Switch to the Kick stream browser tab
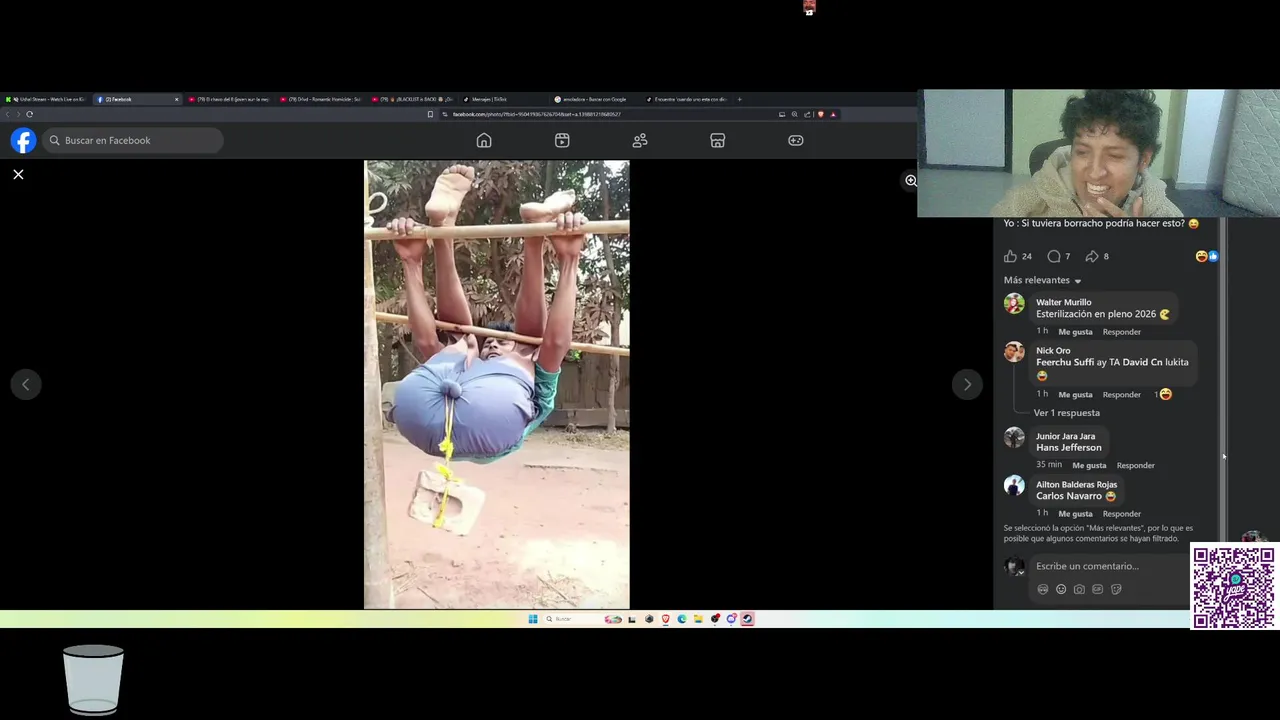Image resolution: width=1280 pixels, height=720 pixels. [x=46, y=99]
